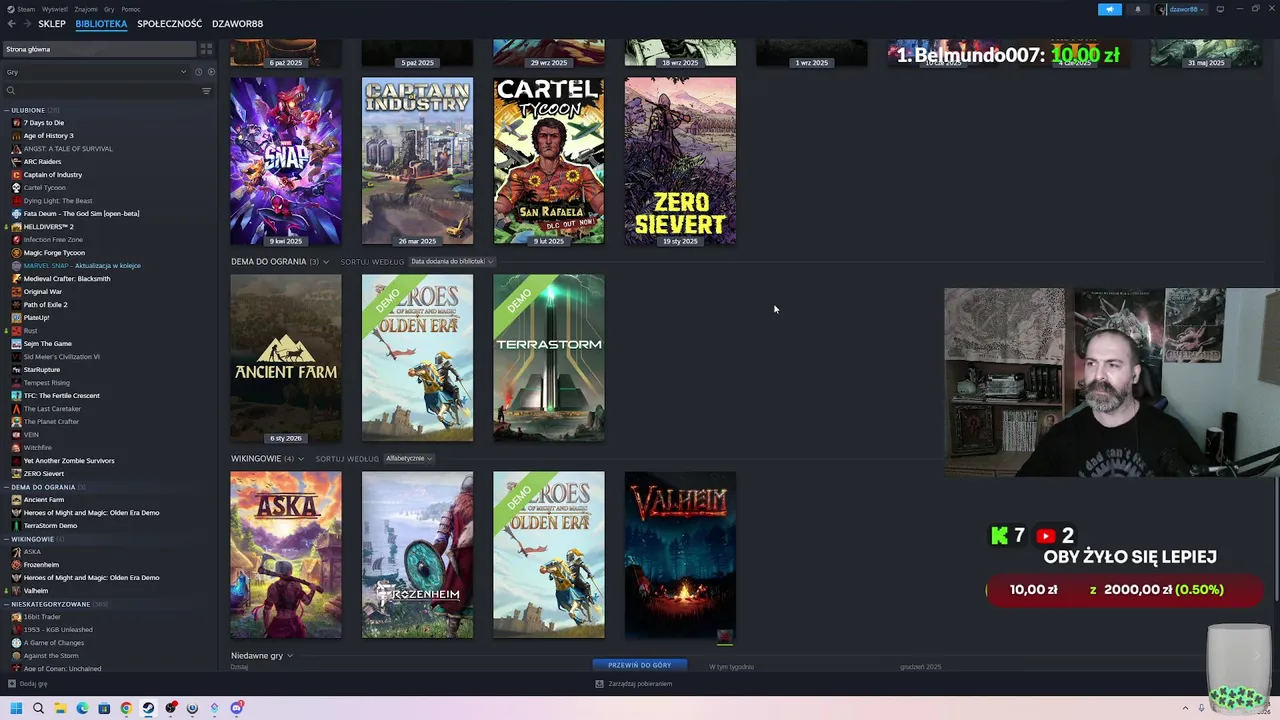Open Marvel Snap game cover
Viewport: 1280px width, 720px height.
[286, 161]
